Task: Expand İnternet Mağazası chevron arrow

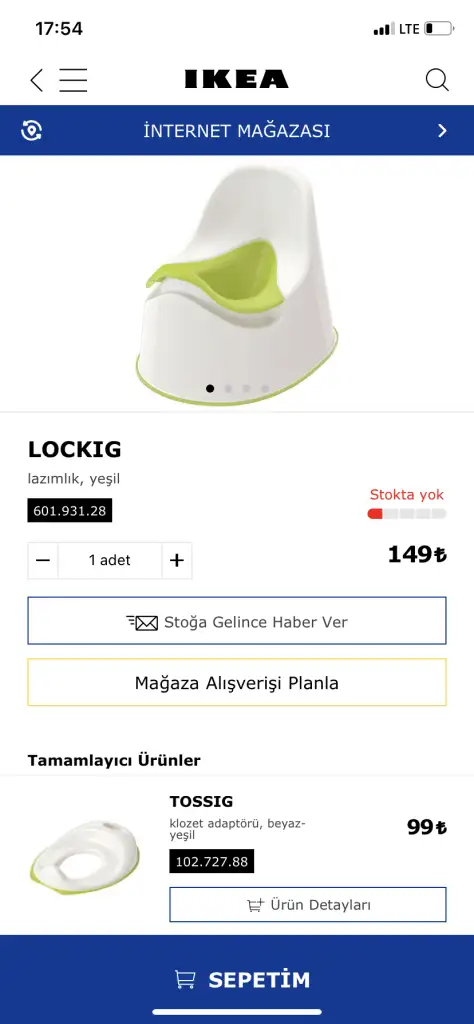Action: pyautogui.click(x=442, y=131)
